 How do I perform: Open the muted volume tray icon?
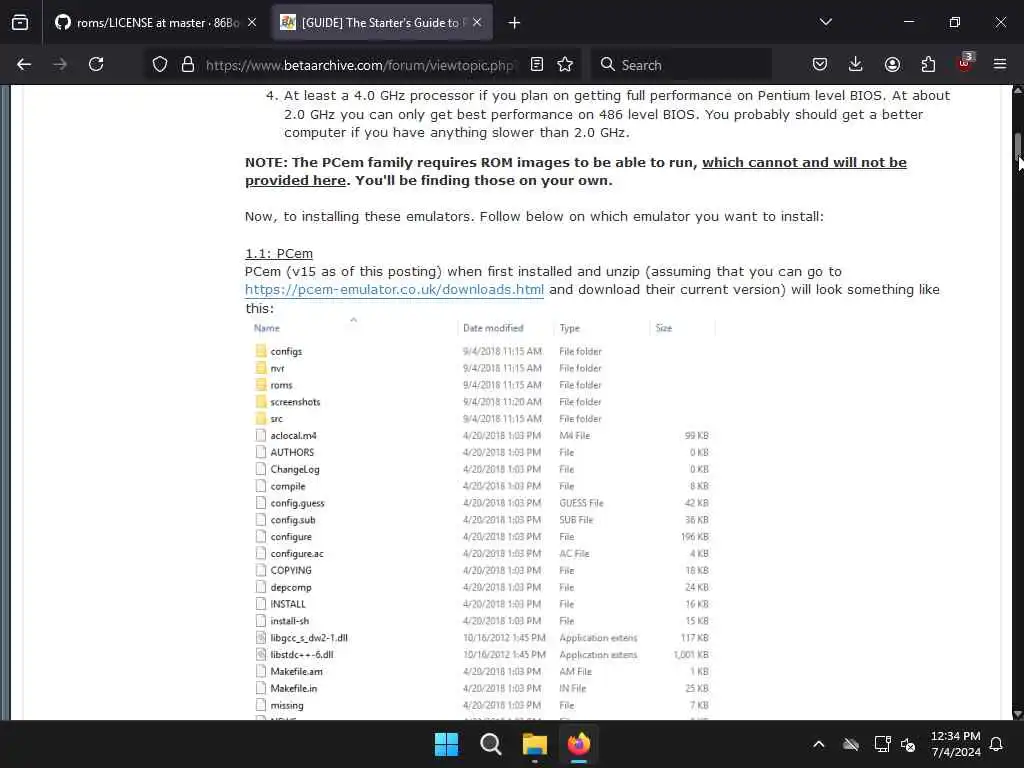tap(908, 744)
